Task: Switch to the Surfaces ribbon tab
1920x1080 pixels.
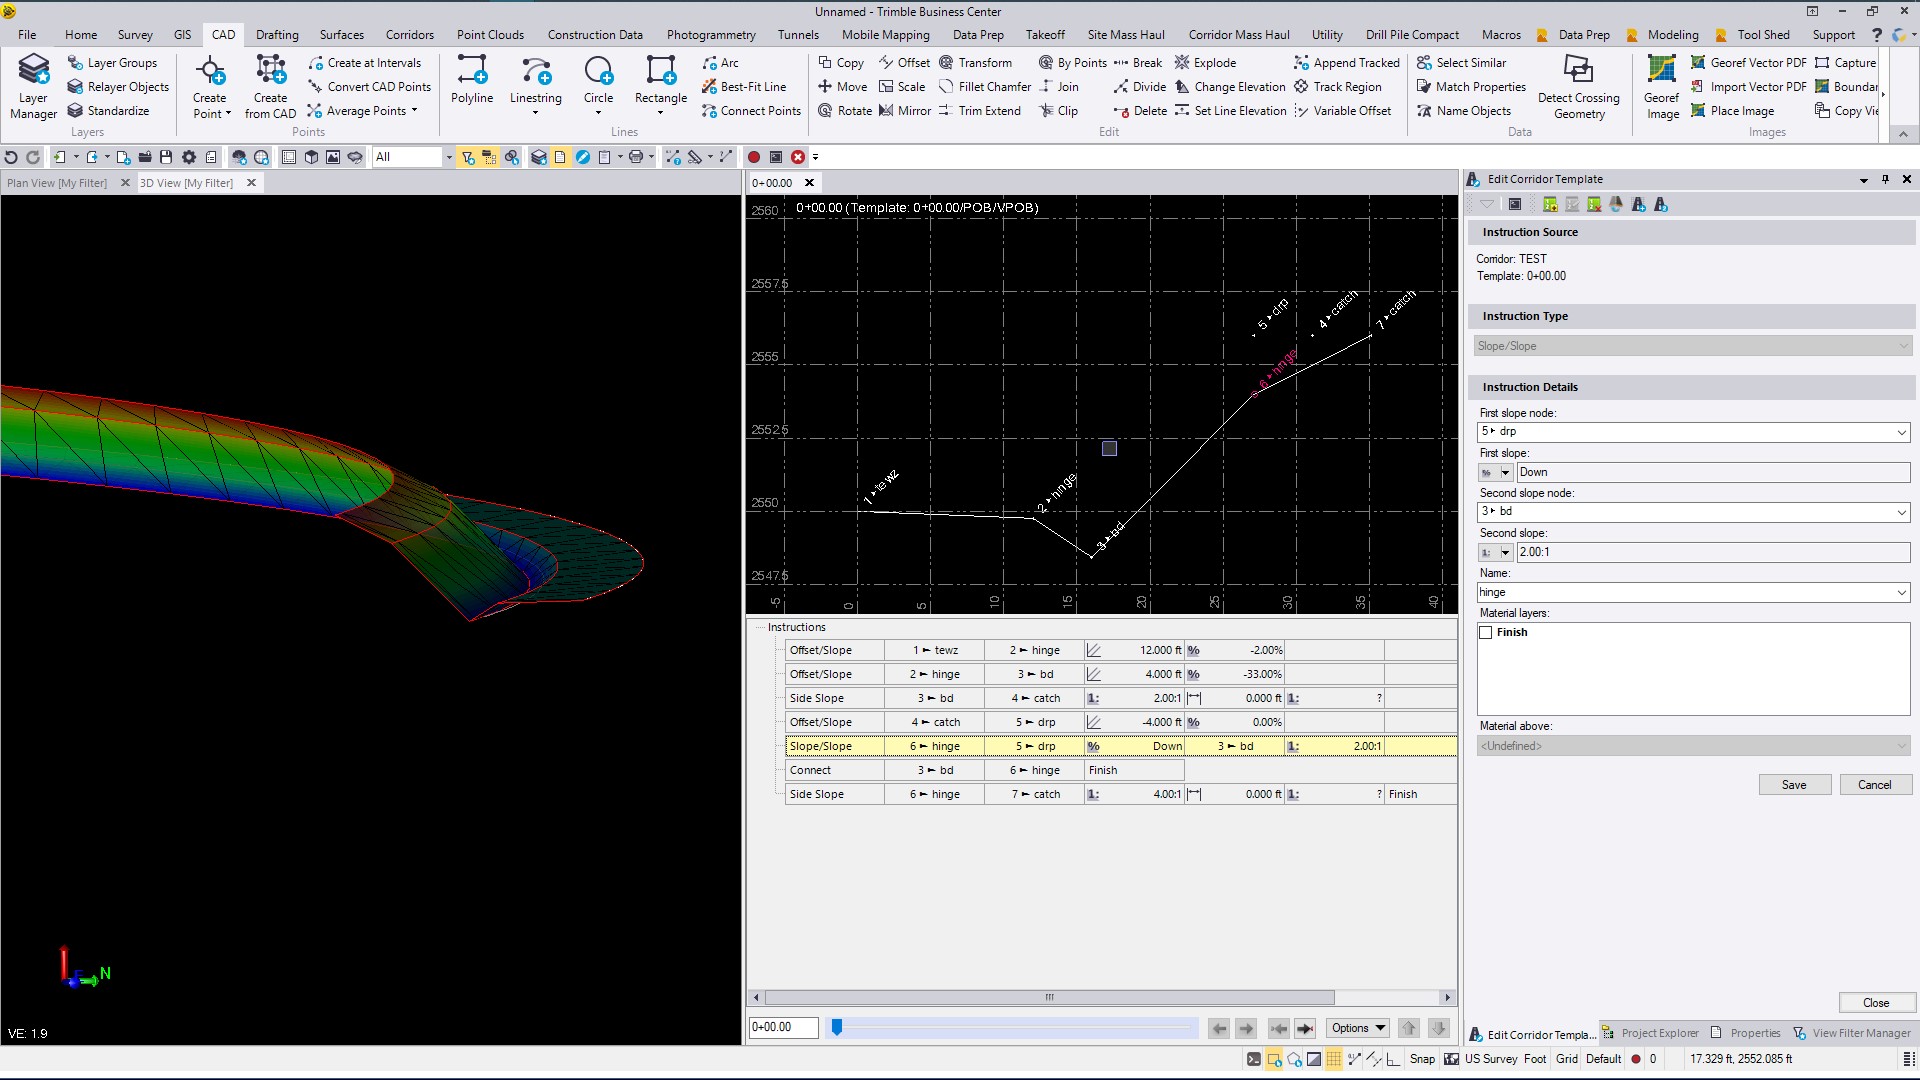Action: coord(342,34)
